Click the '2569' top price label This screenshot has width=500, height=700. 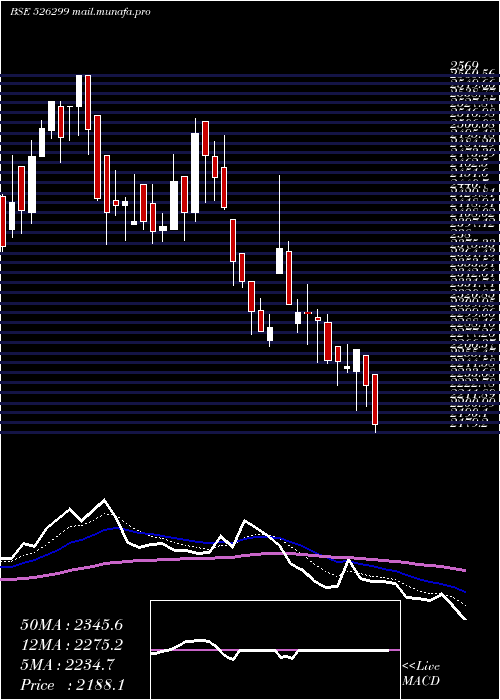click(x=464, y=66)
